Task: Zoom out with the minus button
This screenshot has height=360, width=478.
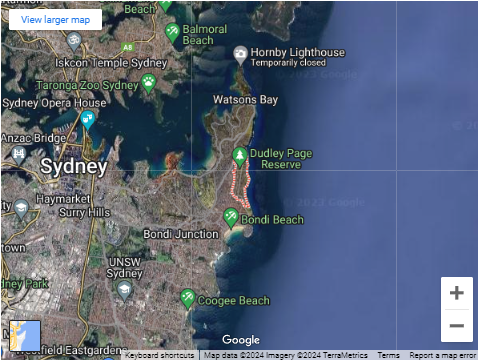Action: [457, 326]
